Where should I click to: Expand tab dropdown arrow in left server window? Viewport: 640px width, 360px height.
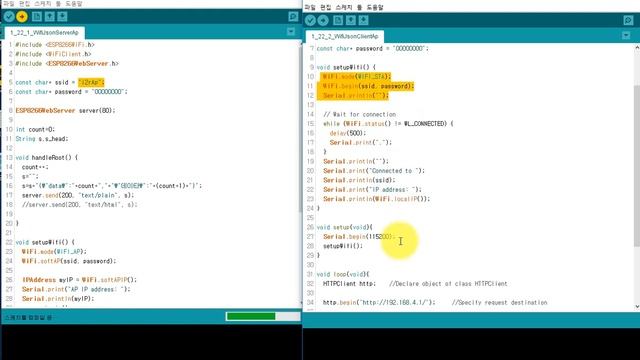291,31
